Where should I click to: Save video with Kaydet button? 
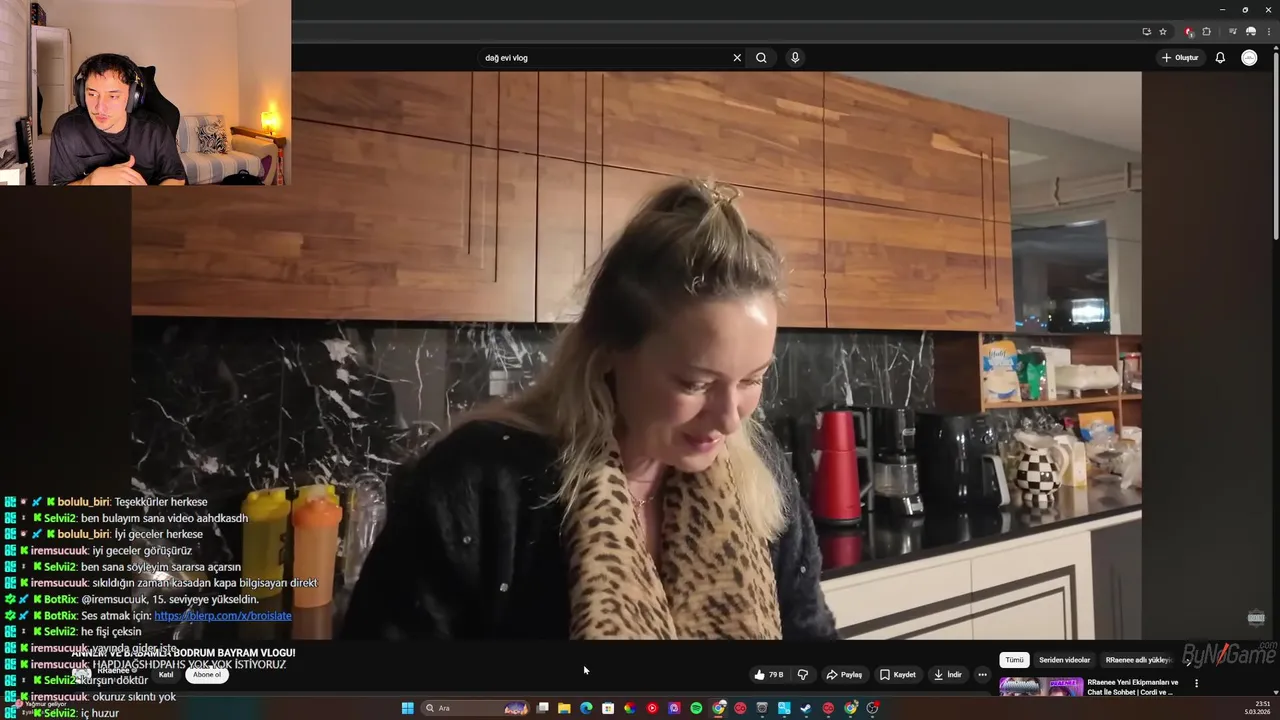[x=898, y=675]
